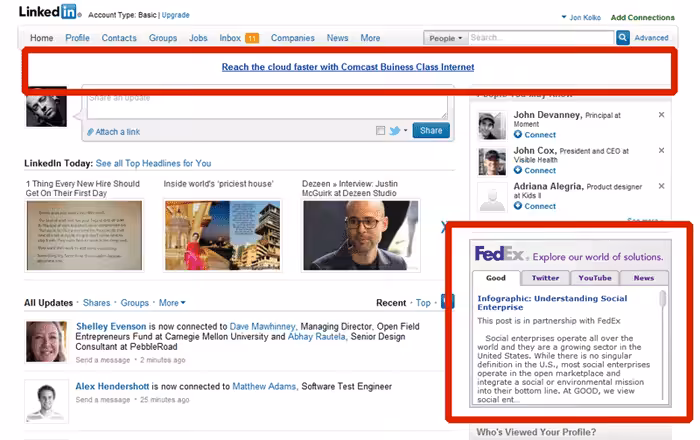The width and height of the screenshot is (700, 440).
Task: Click the blue search magnifier button
Action: (622, 38)
